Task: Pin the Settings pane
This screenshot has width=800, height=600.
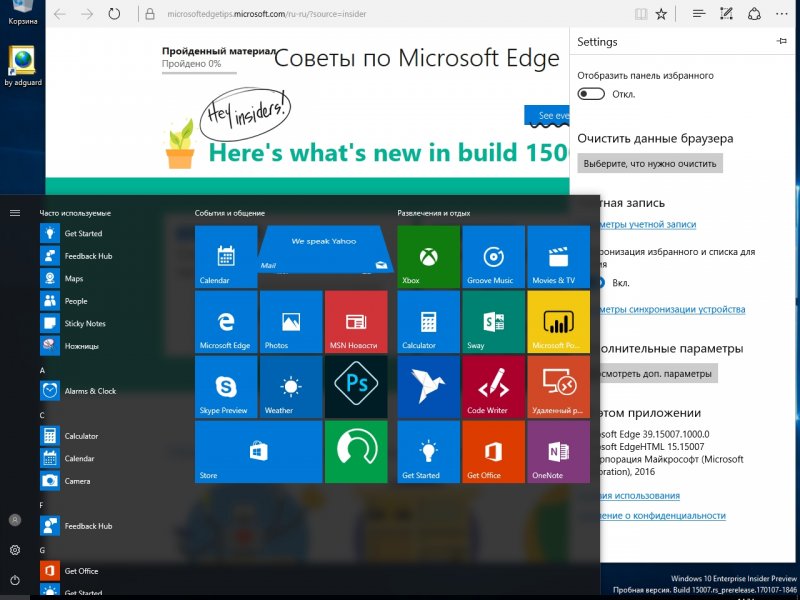Action: [x=782, y=41]
